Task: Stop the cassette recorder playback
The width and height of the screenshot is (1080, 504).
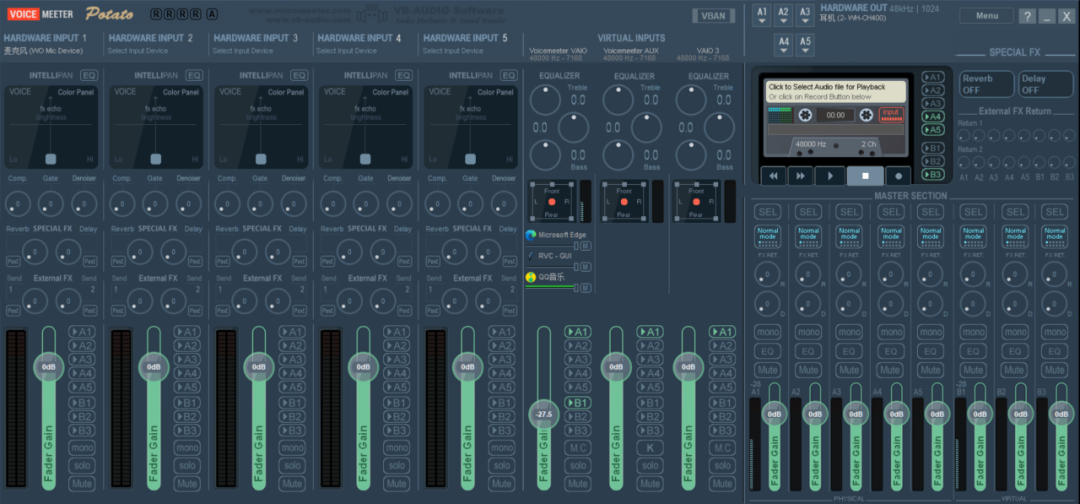Action: point(864,175)
